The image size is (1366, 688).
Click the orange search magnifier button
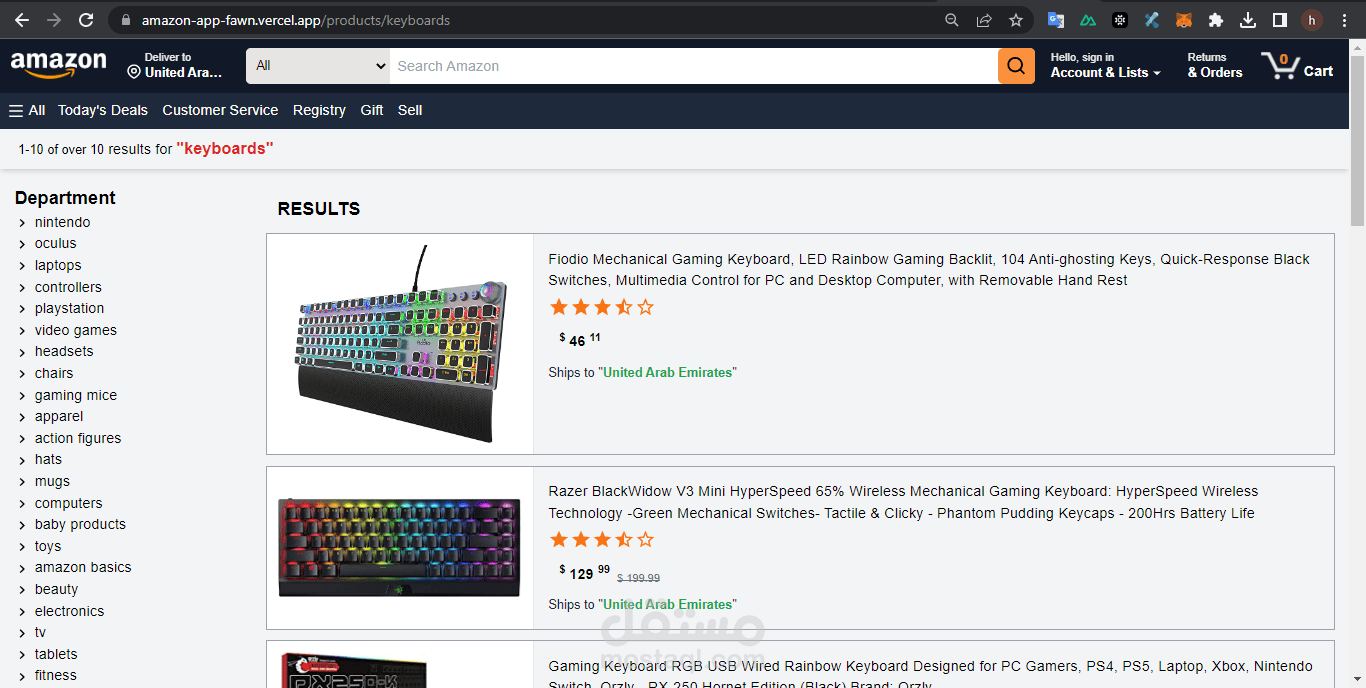1016,66
